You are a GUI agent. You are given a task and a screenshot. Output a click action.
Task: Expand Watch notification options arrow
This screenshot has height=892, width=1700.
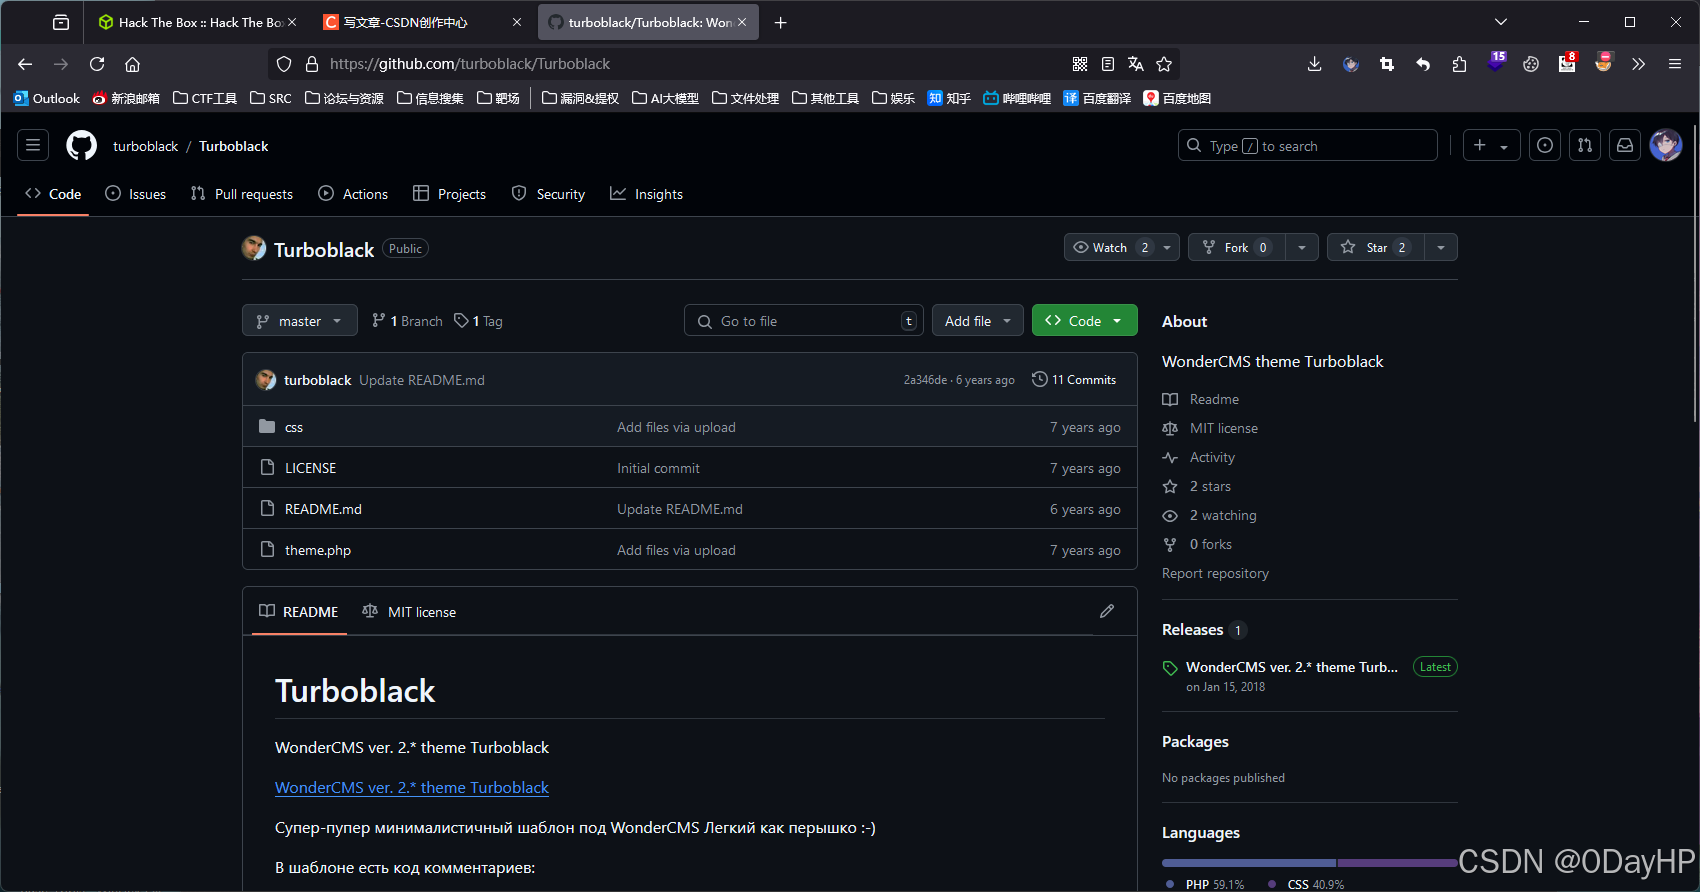pos(1167,247)
